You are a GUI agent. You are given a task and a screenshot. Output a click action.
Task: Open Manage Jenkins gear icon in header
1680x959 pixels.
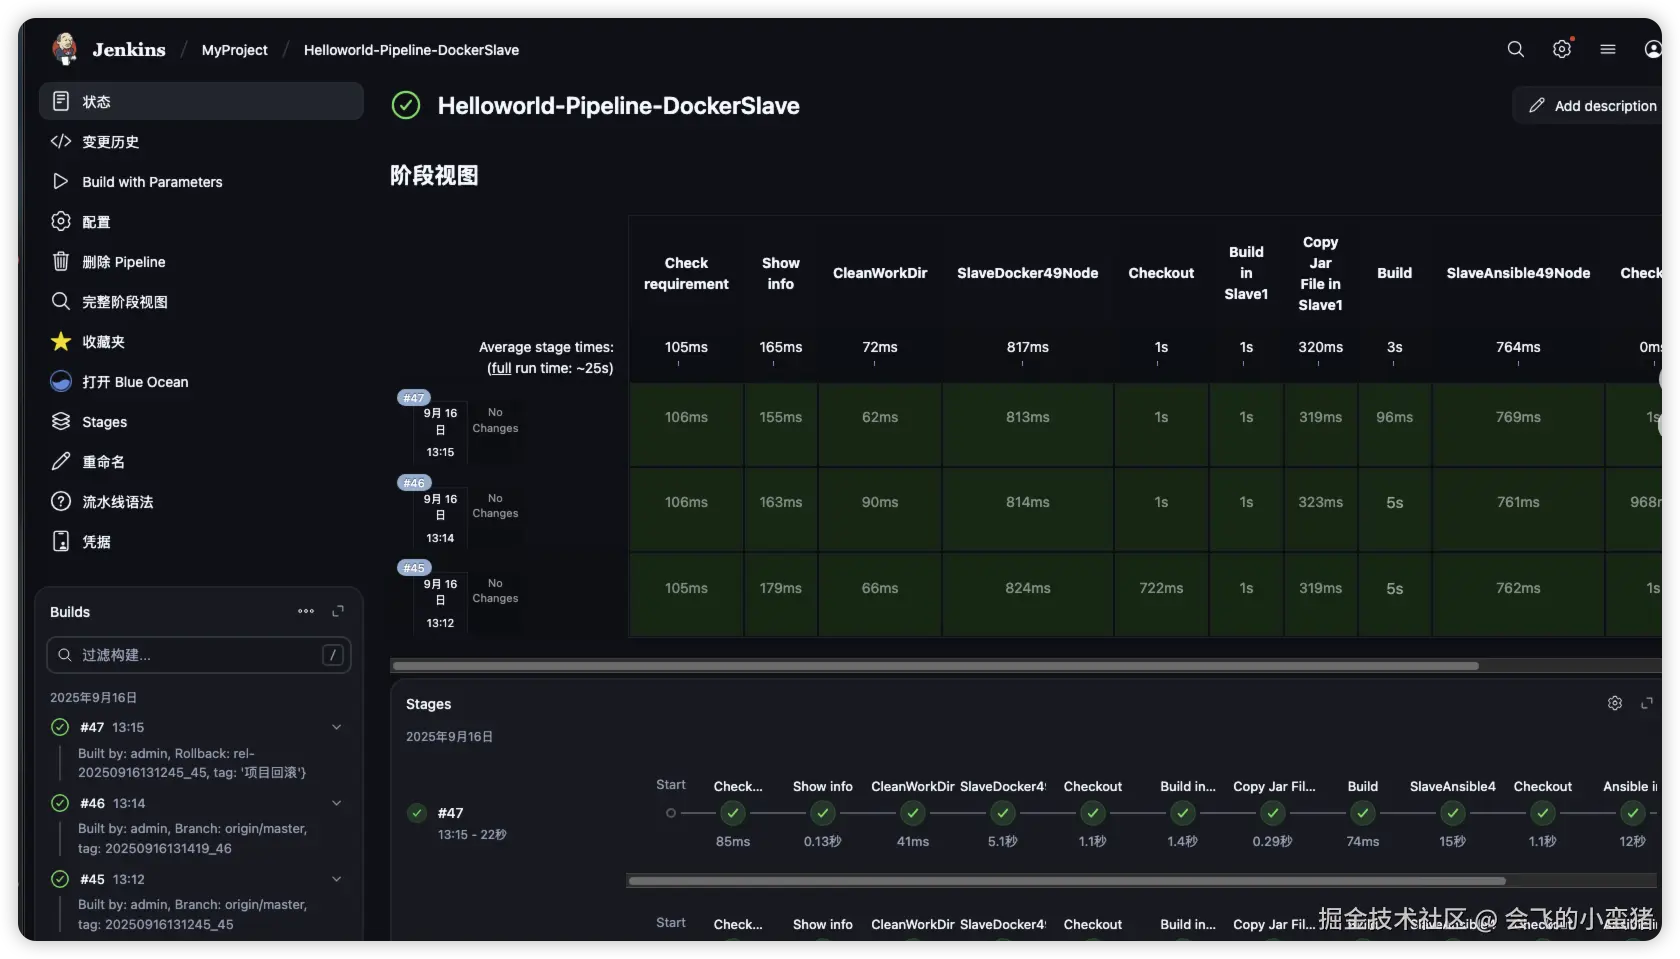click(x=1562, y=49)
